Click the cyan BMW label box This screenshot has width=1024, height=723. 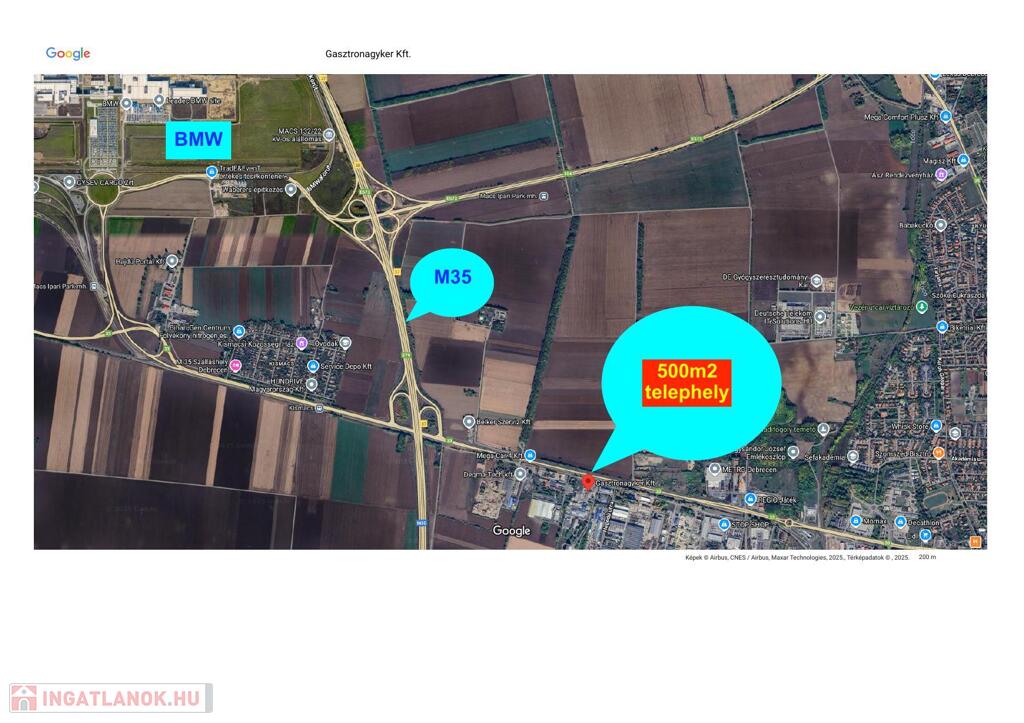tap(199, 140)
